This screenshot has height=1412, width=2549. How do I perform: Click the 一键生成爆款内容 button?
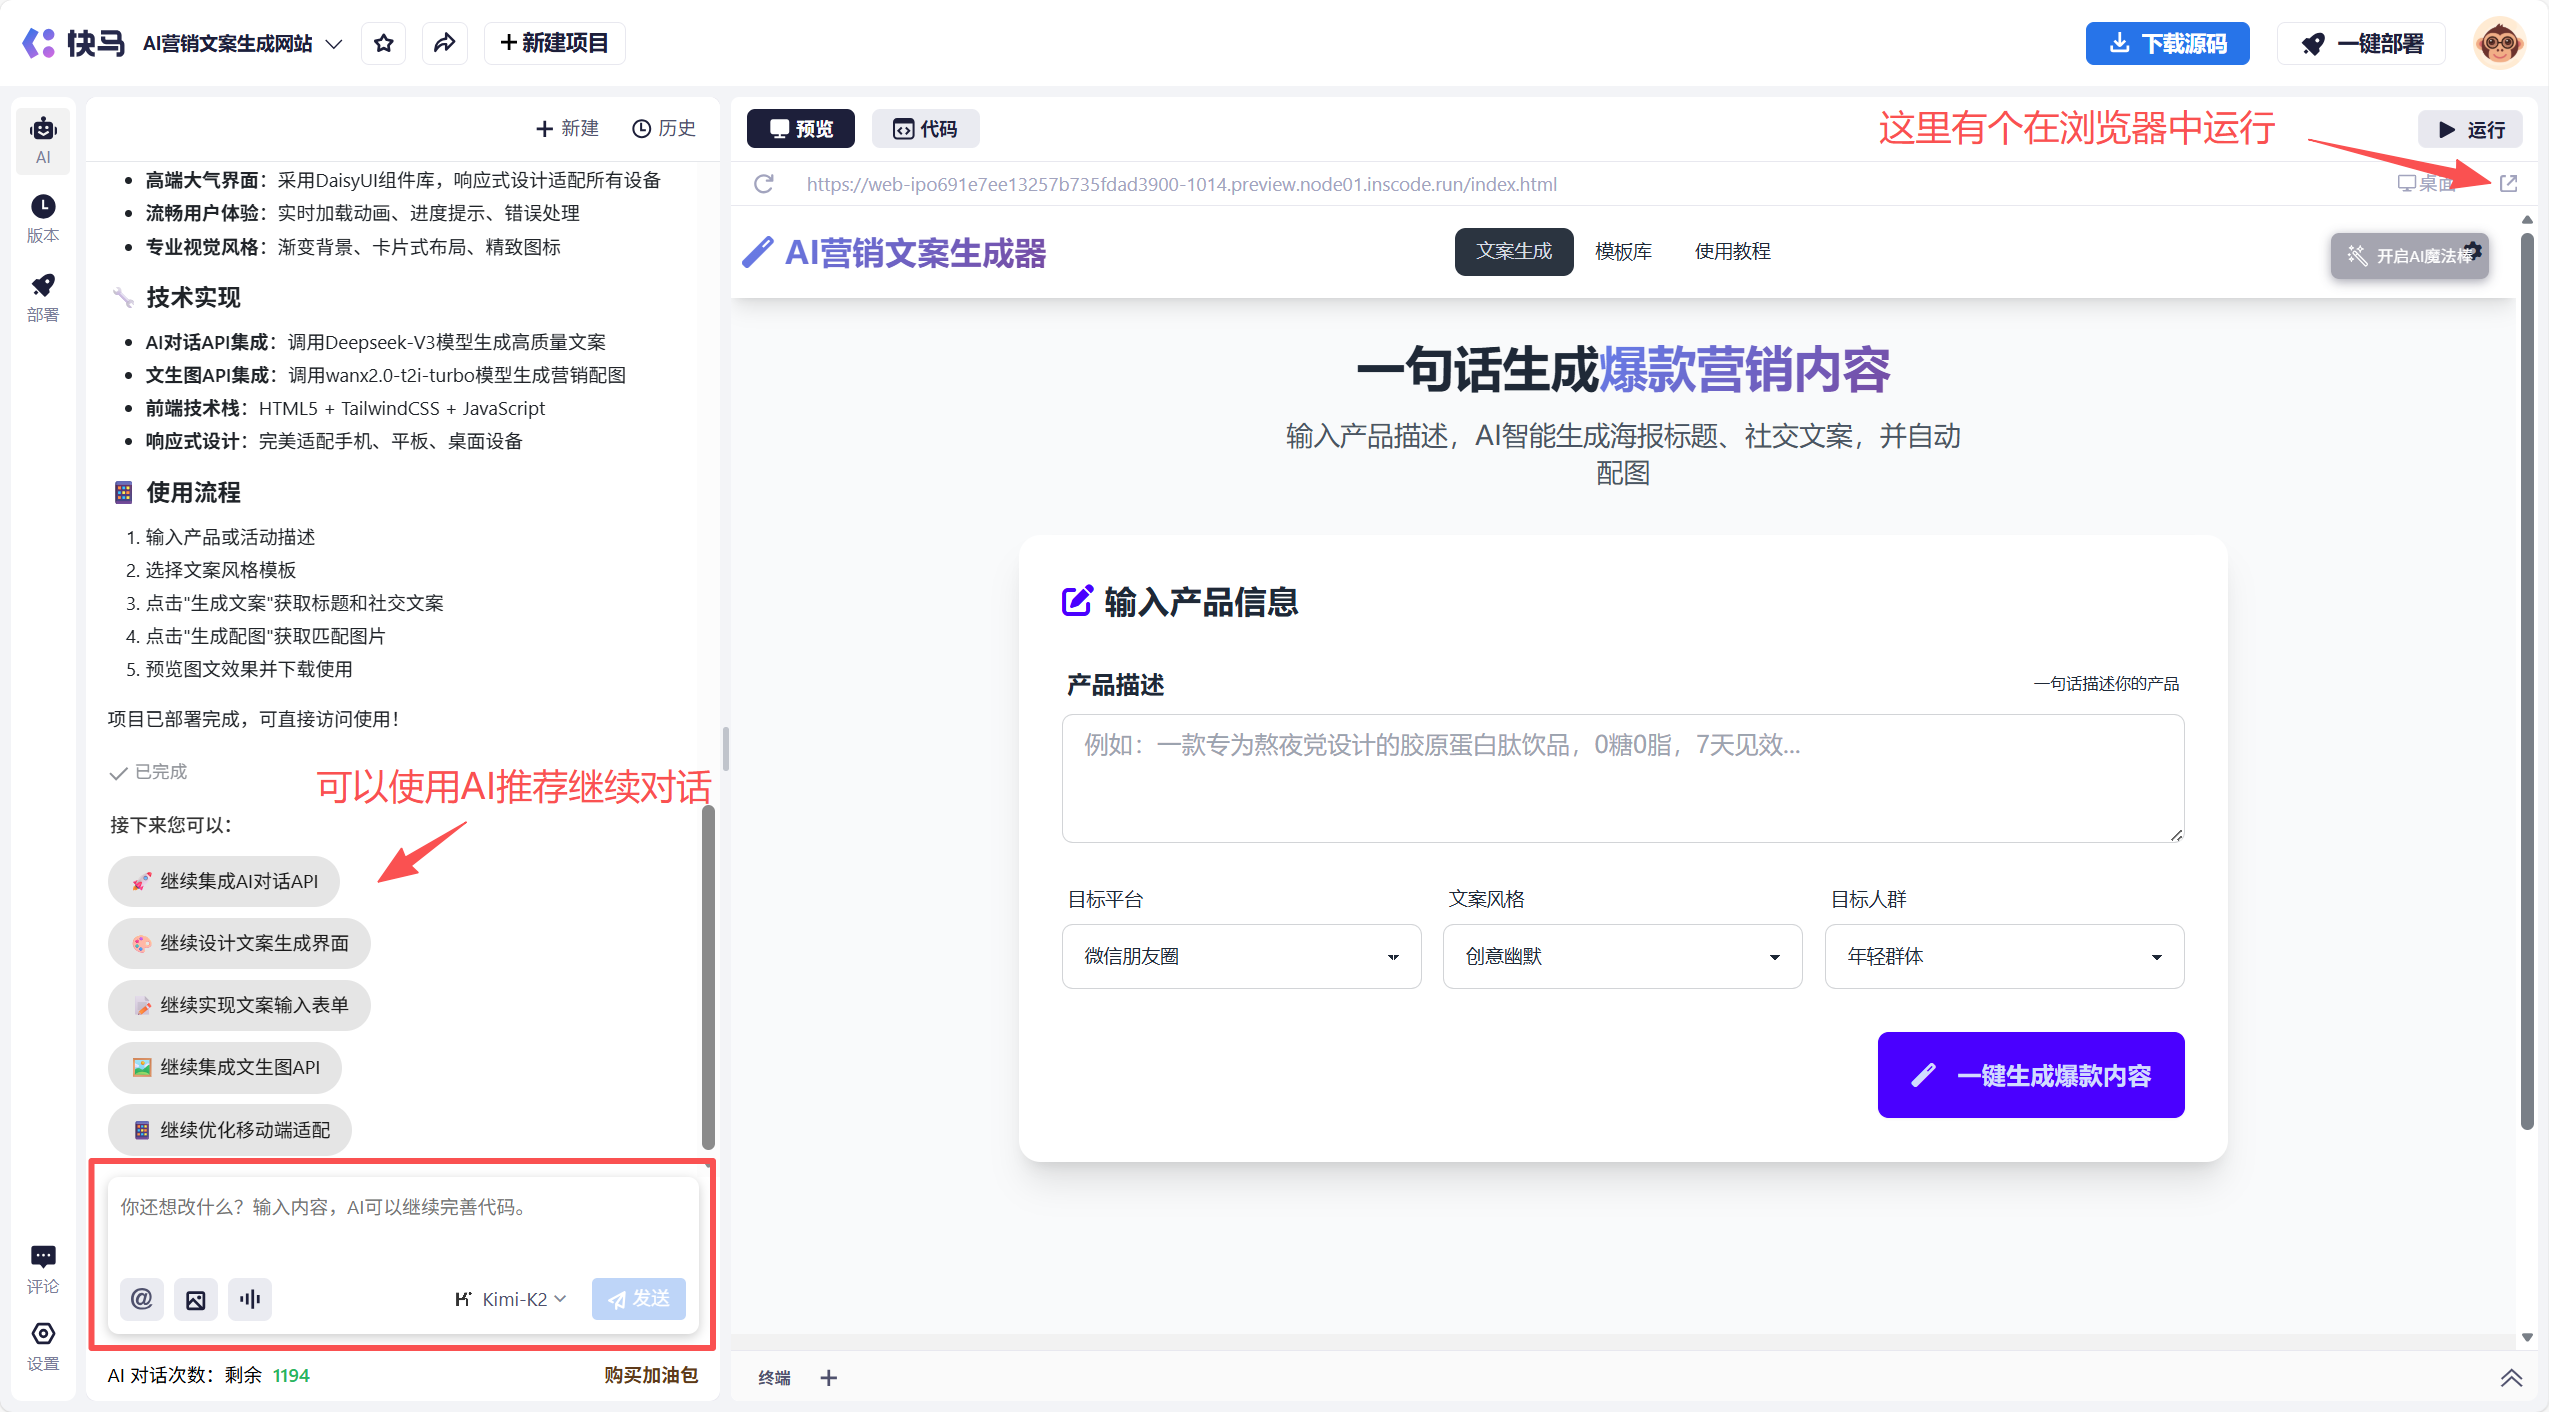(2030, 1075)
